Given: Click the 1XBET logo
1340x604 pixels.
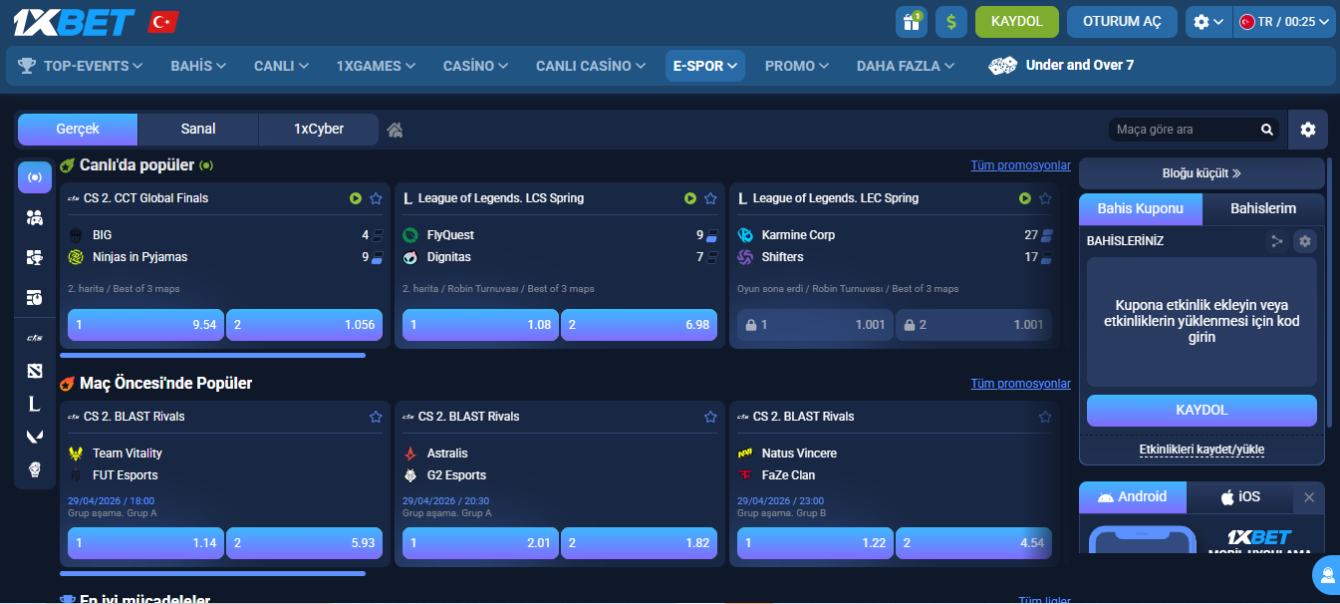Looking at the screenshot, I should (x=72, y=21).
